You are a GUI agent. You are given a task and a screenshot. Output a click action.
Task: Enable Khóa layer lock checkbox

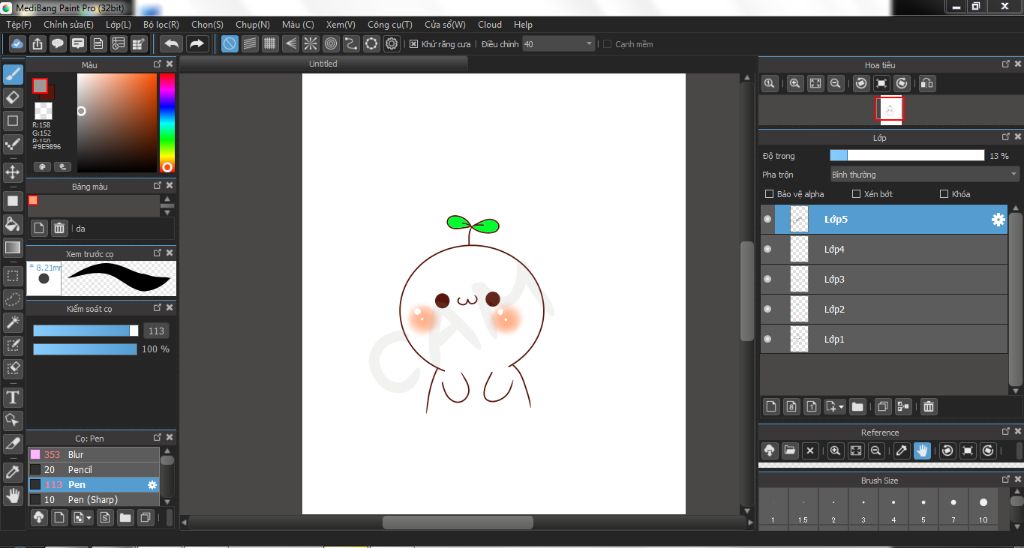click(x=944, y=194)
